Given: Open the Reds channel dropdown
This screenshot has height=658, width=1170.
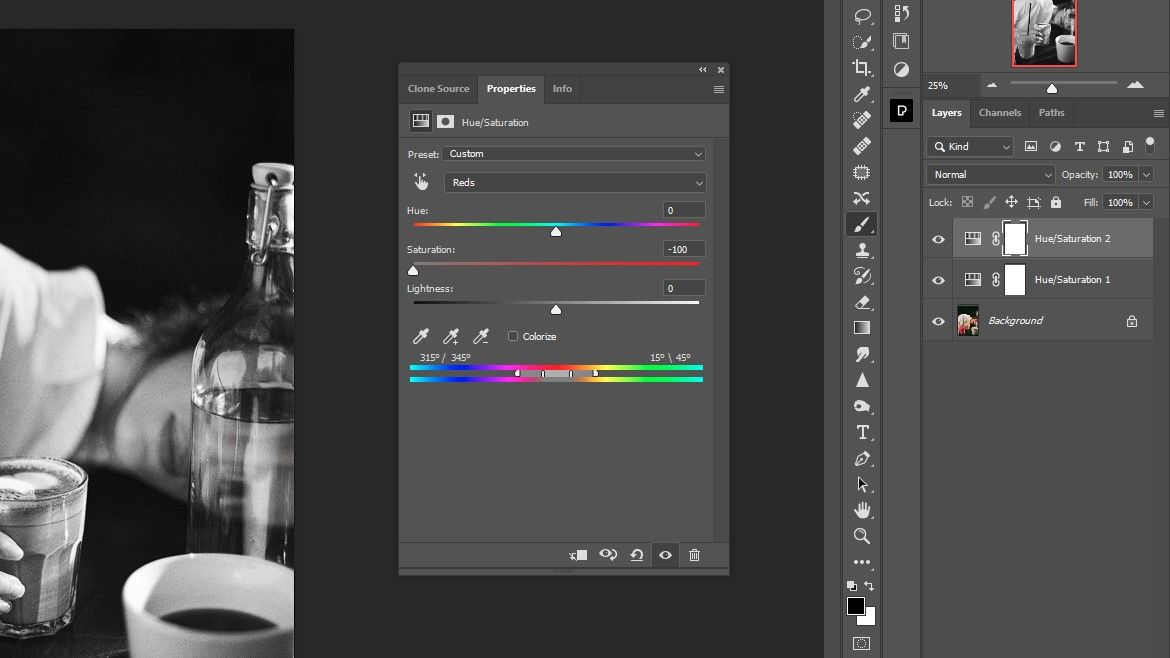Looking at the screenshot, I should [575, 182].
